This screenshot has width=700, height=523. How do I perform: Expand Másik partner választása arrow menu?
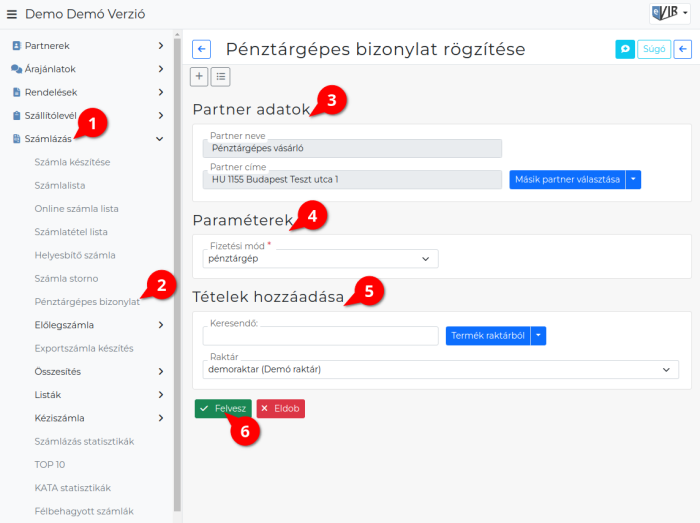(x=633, y=180)
